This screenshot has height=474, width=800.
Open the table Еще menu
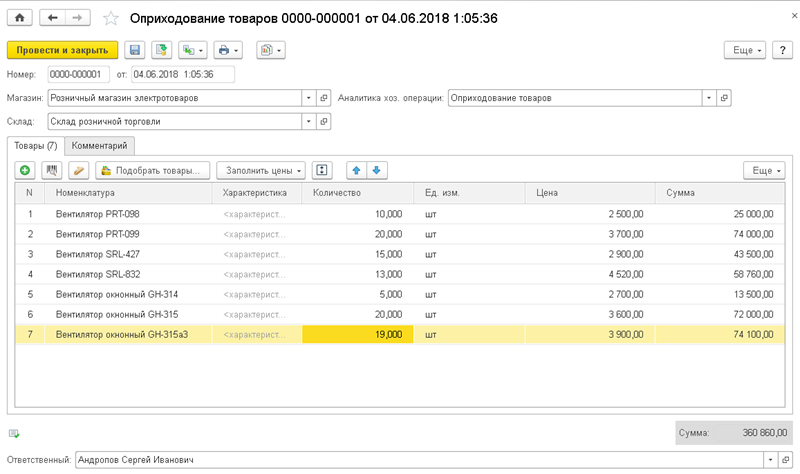[x=764, y=170]
